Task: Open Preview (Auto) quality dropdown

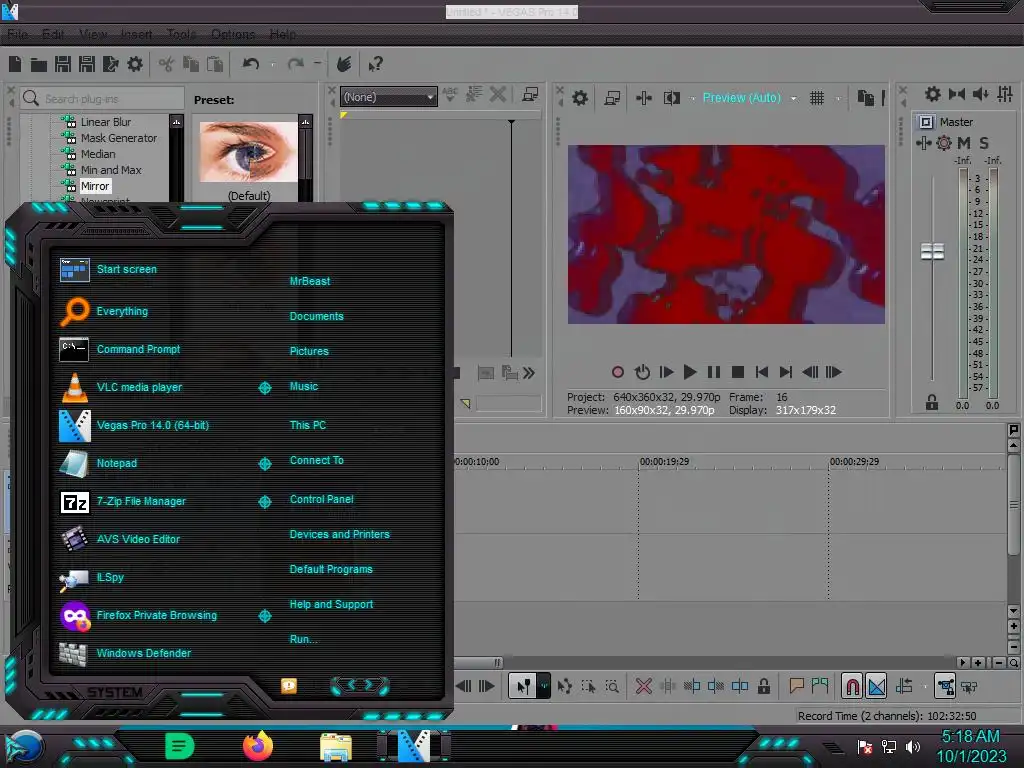Action: (x=793, y=99)
